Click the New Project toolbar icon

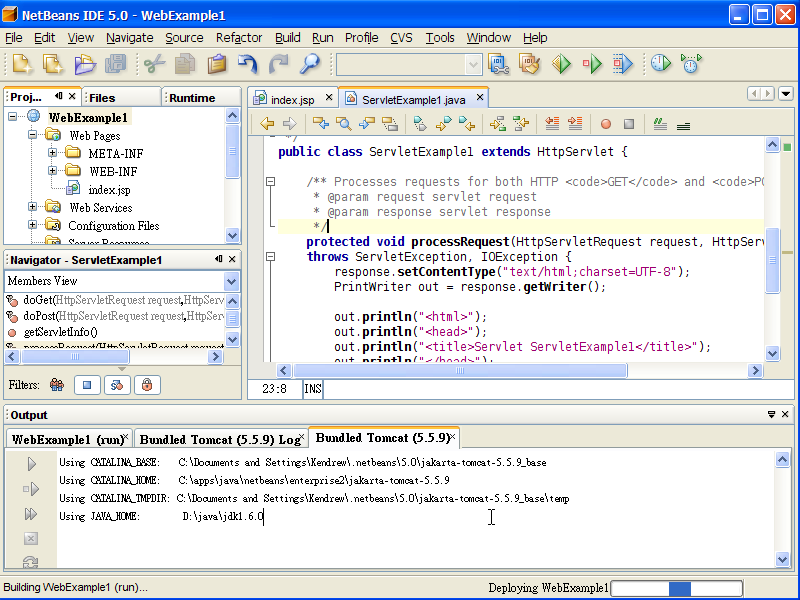(53, 64)
